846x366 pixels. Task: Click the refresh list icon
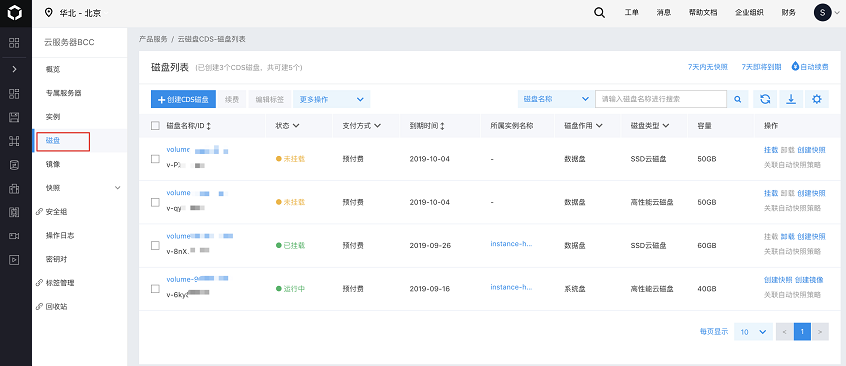[765, 99]
